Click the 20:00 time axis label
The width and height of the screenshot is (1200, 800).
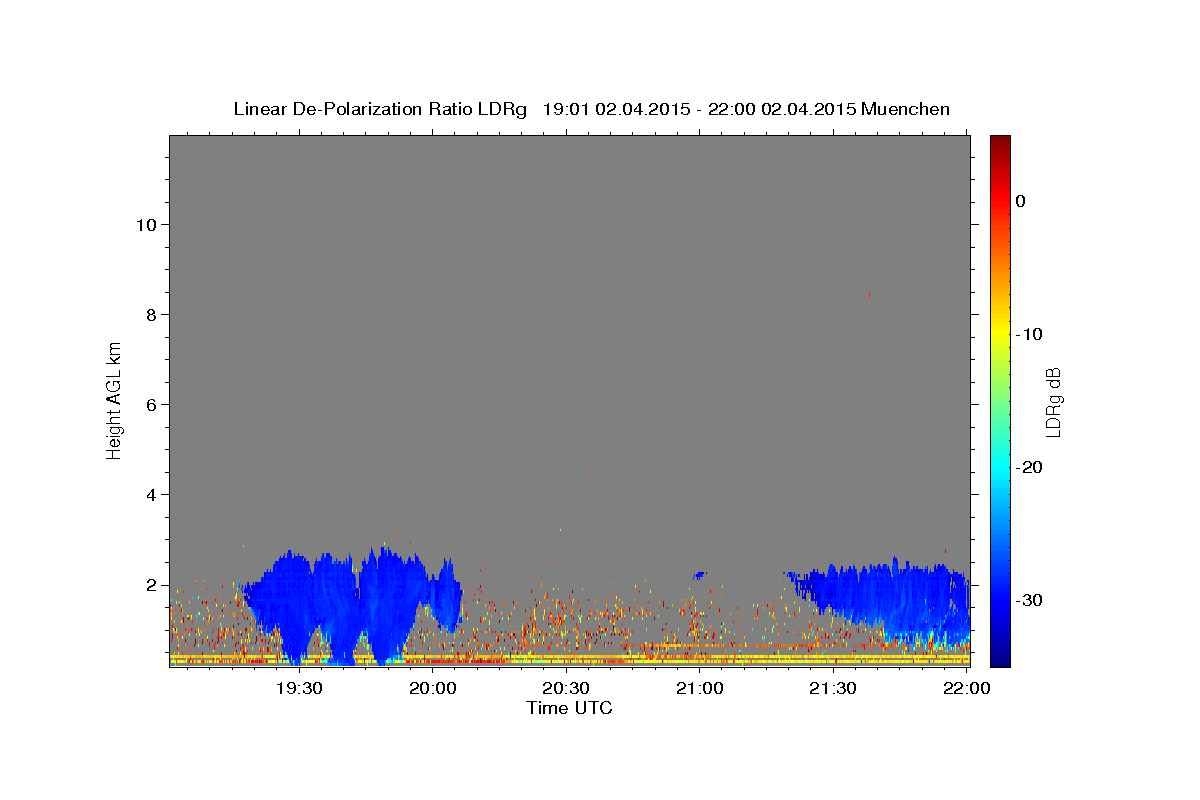coord(433,688)
